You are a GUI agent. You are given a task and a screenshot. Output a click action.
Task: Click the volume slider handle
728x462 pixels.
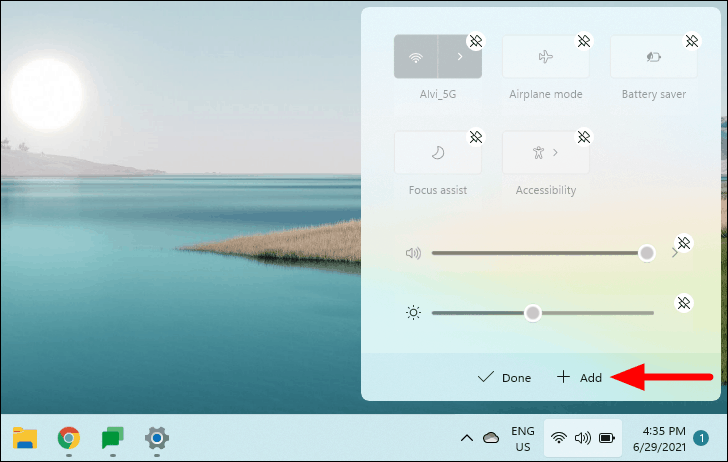coord(646,253)
